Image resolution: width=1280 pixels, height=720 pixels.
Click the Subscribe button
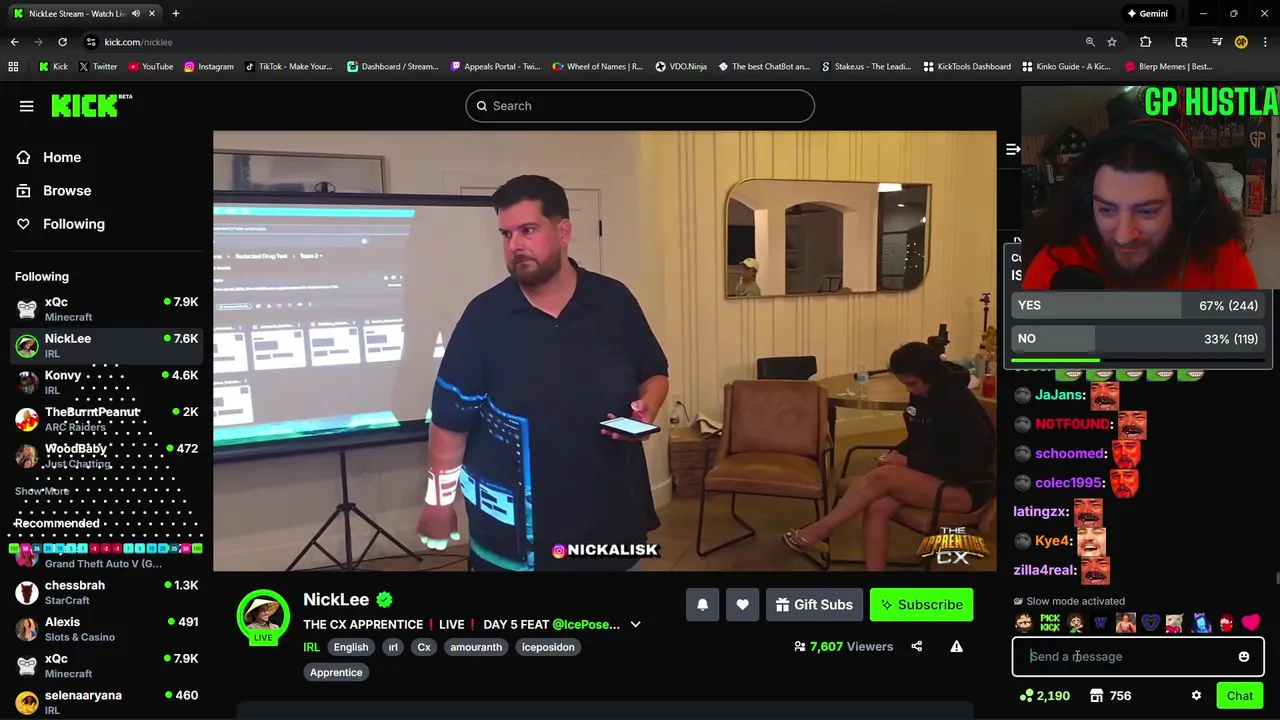coord(921,604)
